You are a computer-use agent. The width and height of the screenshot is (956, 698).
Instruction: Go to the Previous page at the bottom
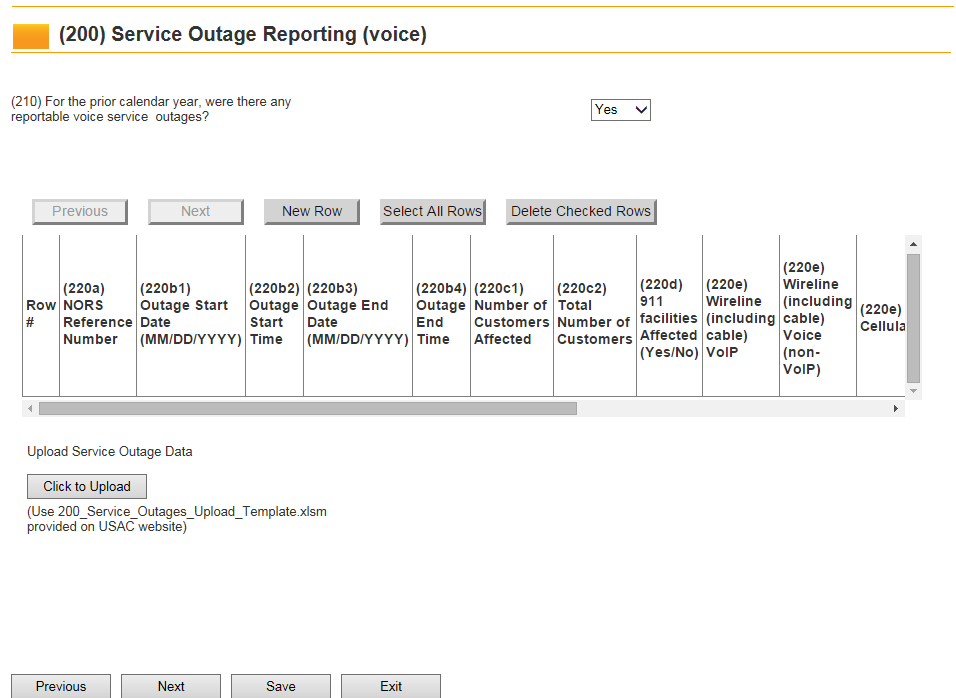click(x=61, y=686)
